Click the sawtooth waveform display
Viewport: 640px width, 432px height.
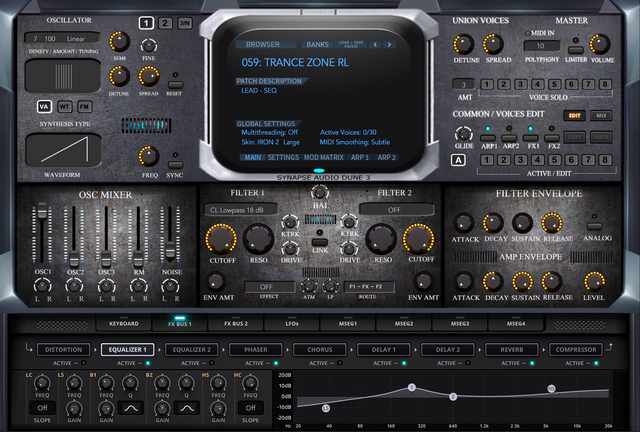(63, 150)
